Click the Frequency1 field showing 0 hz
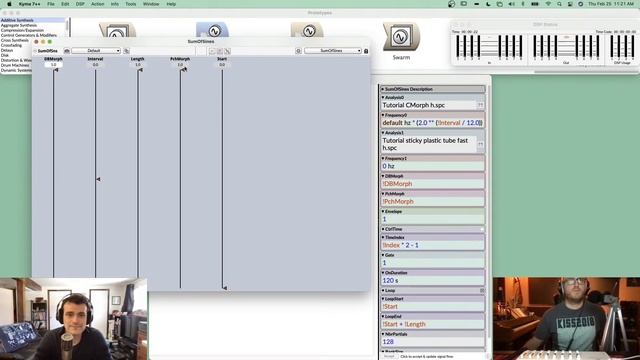Image resolution: width=640 pixels, height=360 pixels. (432, 166)
